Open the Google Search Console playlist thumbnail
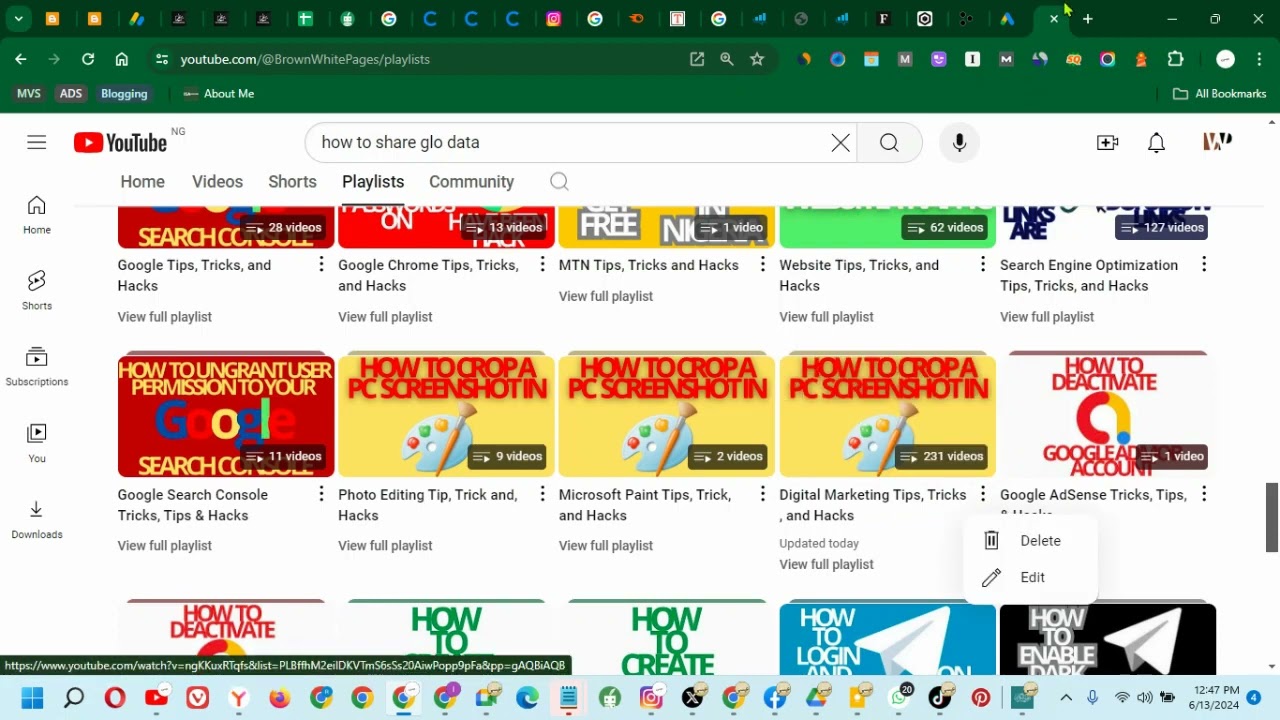 tap(226, 415)
